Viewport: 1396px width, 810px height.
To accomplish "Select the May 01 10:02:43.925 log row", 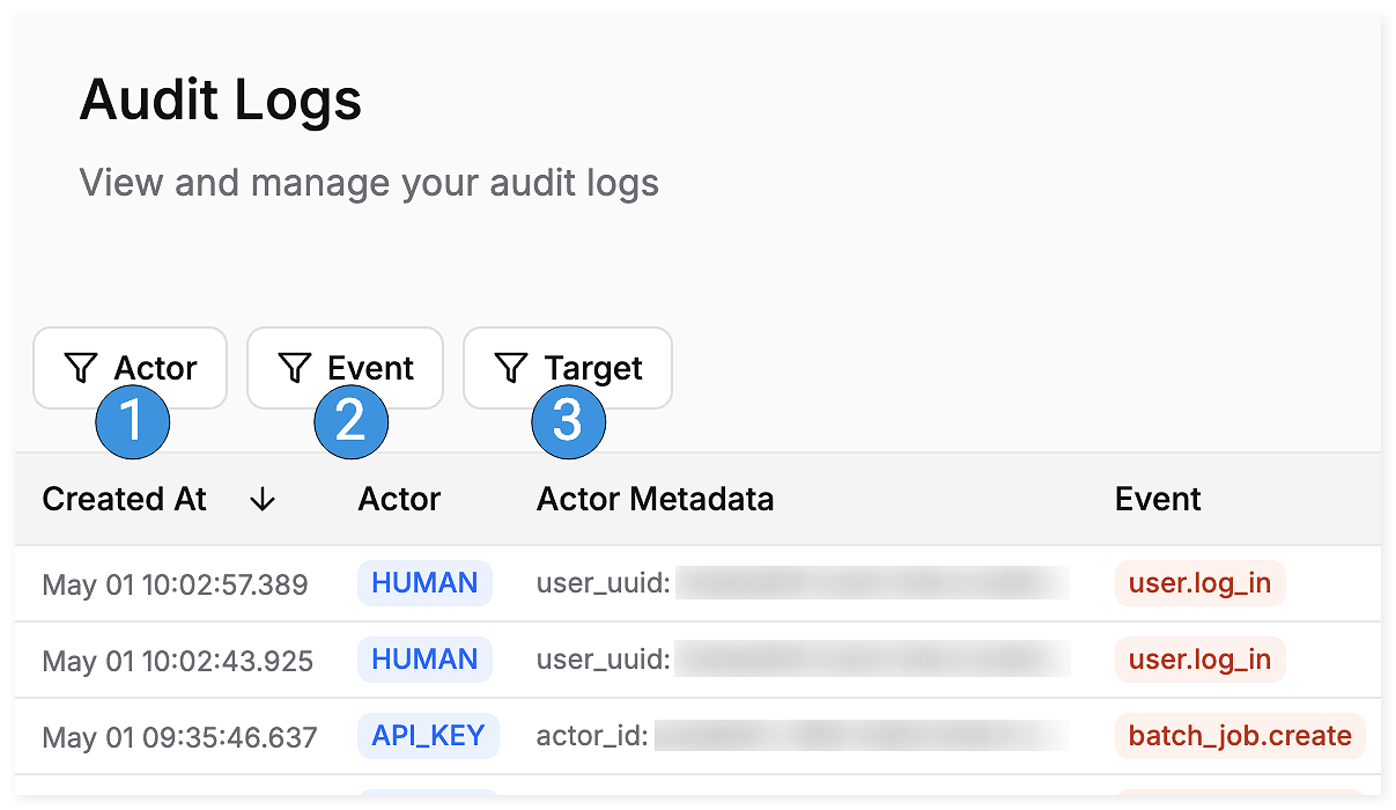I will [x=698, y=660].
